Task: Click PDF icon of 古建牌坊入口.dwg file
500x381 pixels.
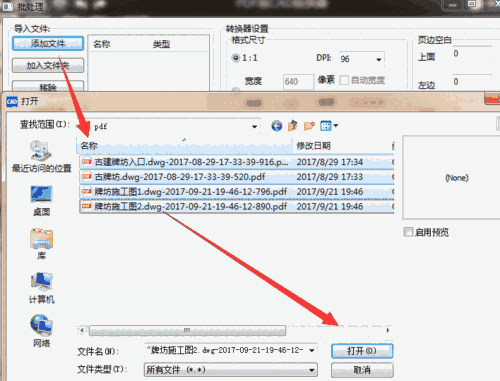Action: (x=86, y=162)
